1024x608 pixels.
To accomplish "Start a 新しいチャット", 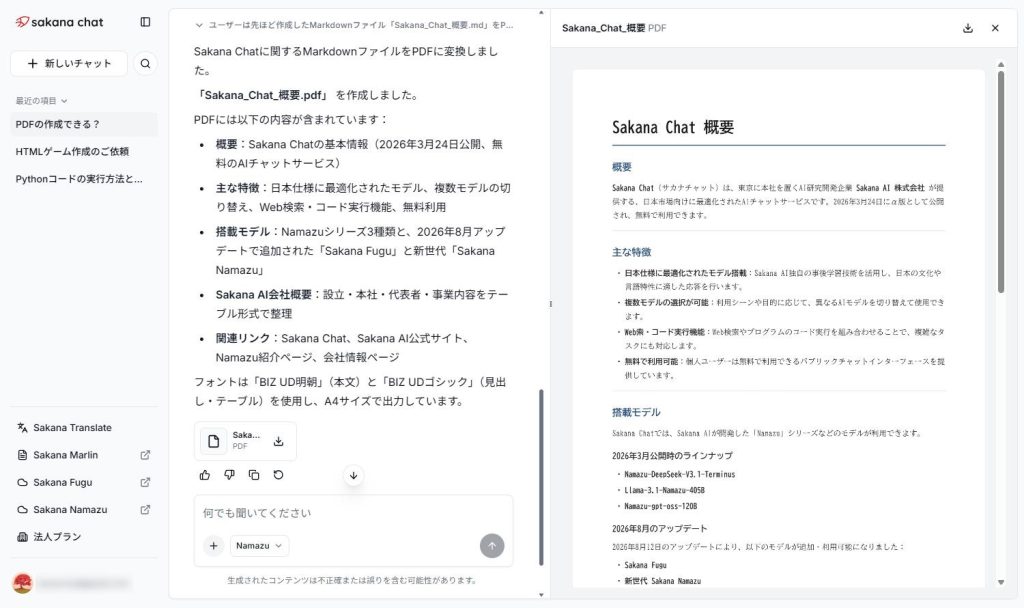I will (69, 63).
